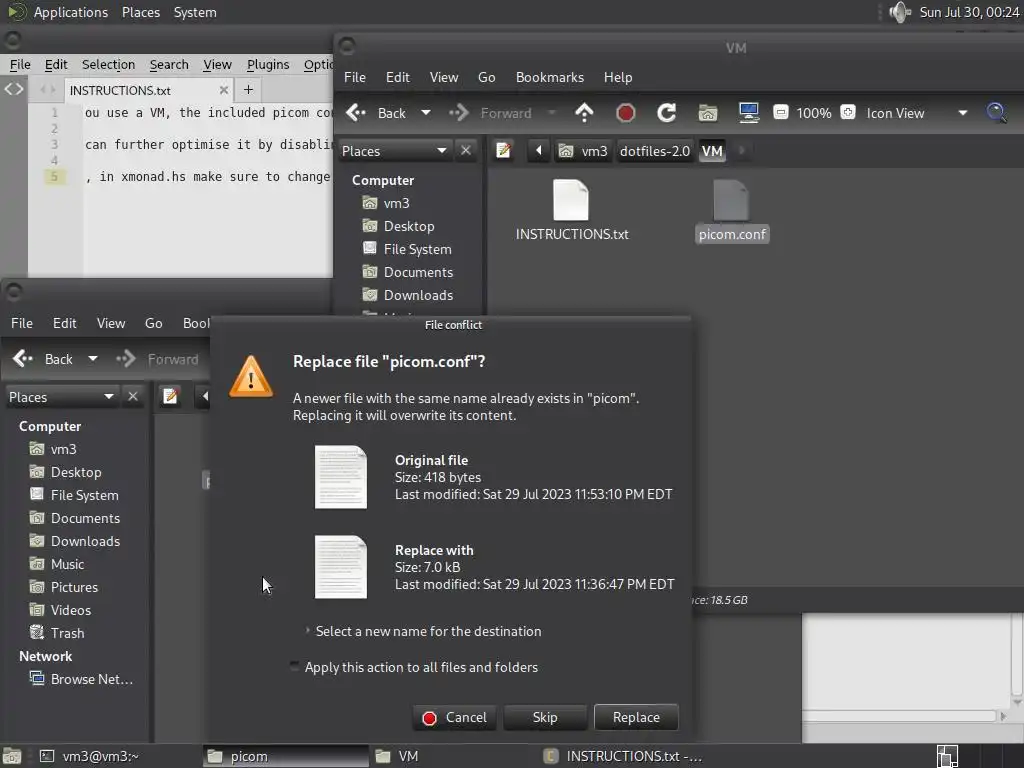Zoom in in VM window
Image resolution: width=1024 pixels, height=768 pixels.
[848, 112]
